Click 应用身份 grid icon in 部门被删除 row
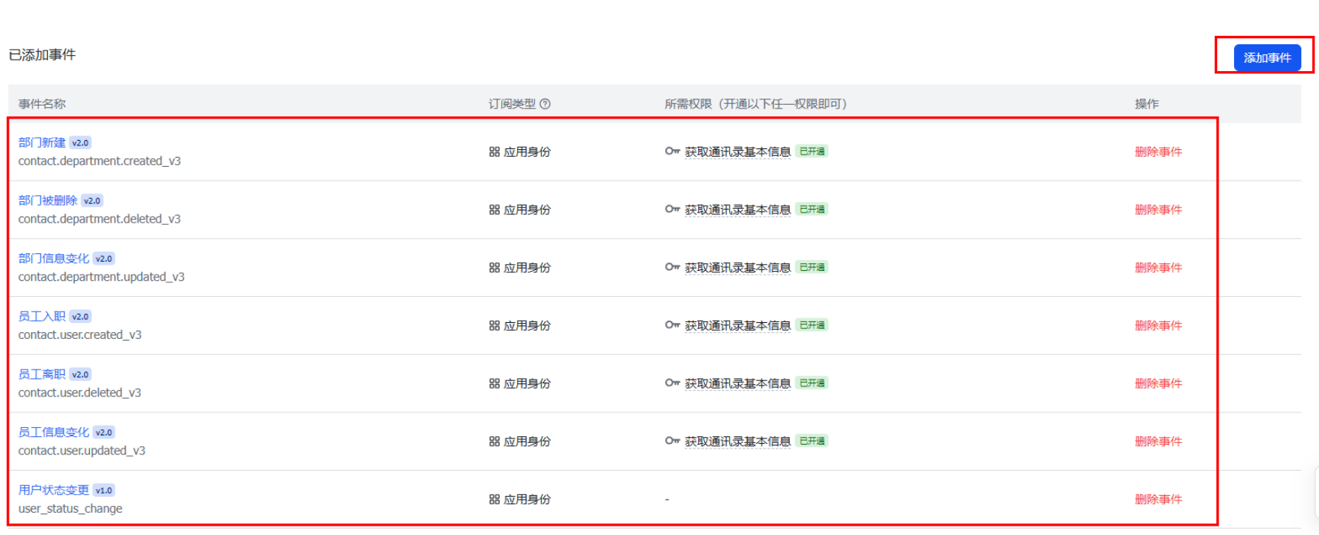 tap(494, 210)
